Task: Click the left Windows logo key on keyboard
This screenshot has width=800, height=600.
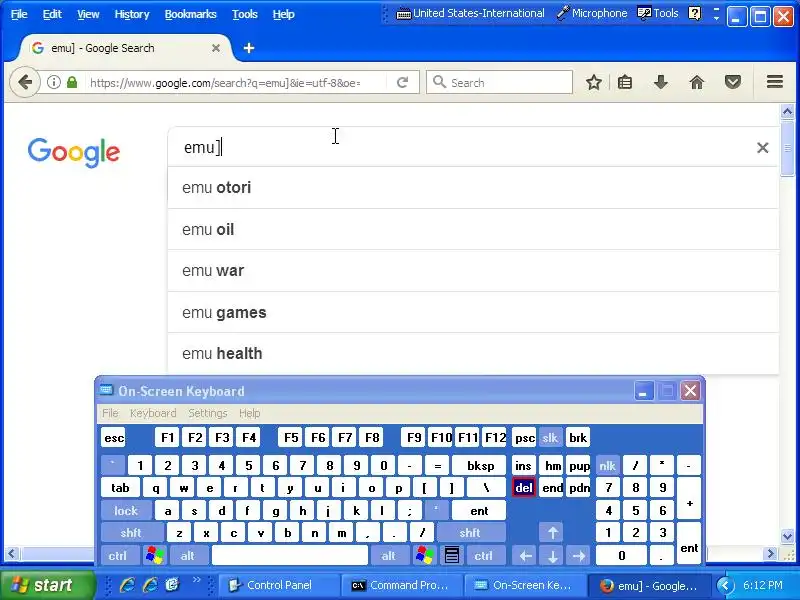Action: pyautogui.click(x=155, y=555)
